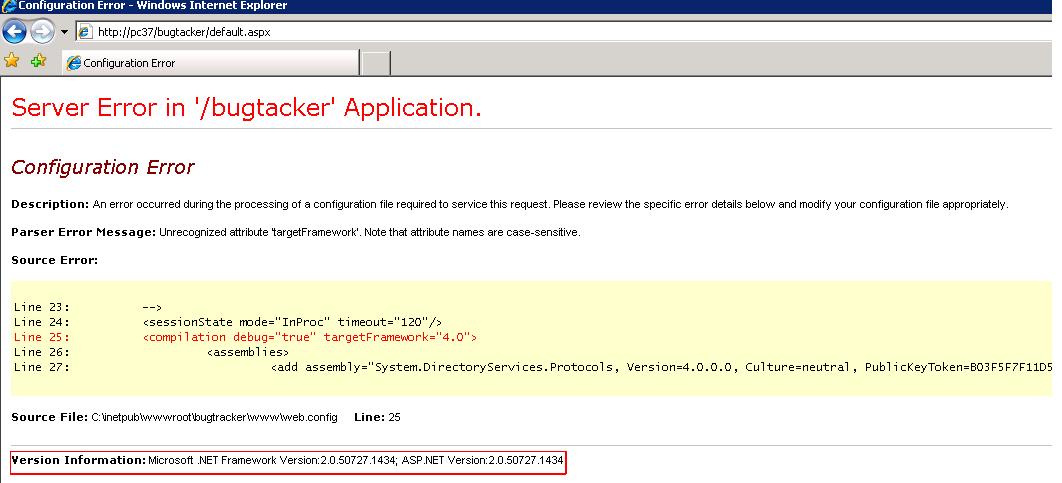The height and width of the screenshot is (483, 1062).
Task: Click the italic 'Configuration Error' heading
Action: tap(103, 167)
